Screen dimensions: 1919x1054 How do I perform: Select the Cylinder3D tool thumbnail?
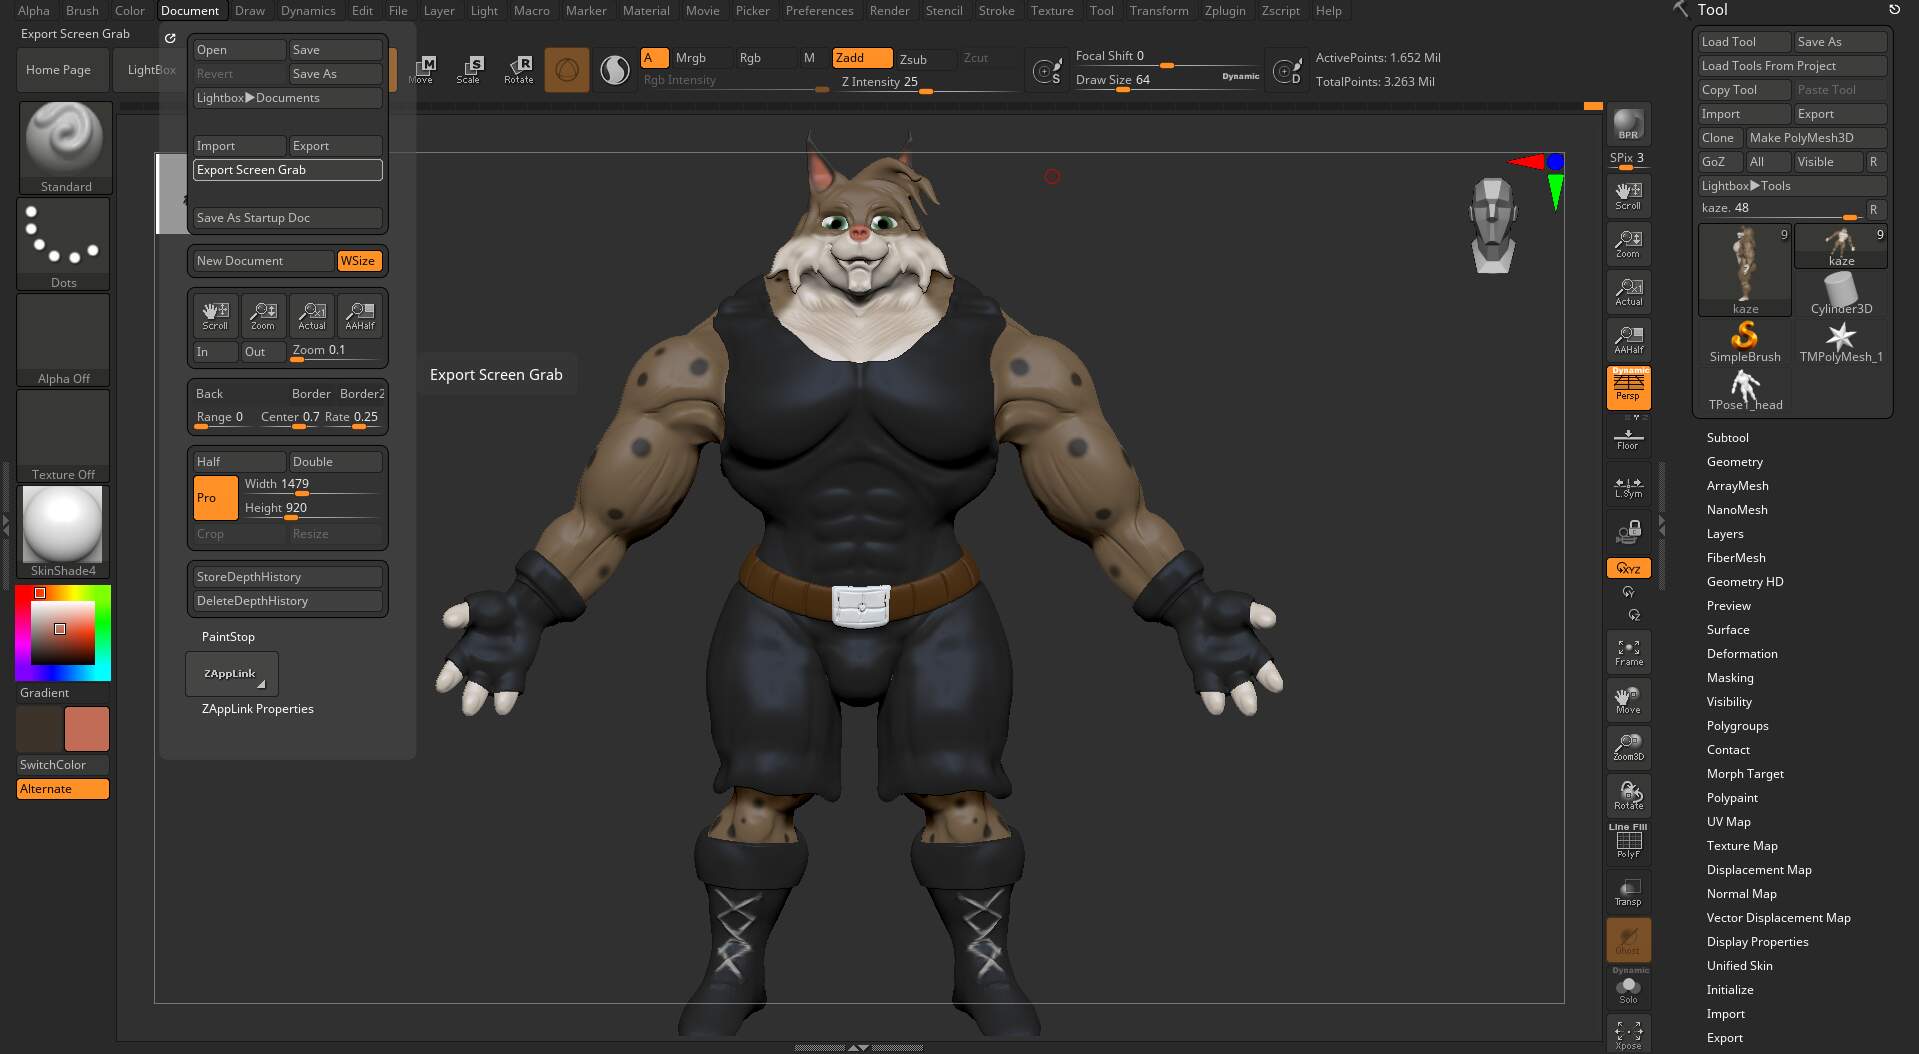tap(1841, 294)
